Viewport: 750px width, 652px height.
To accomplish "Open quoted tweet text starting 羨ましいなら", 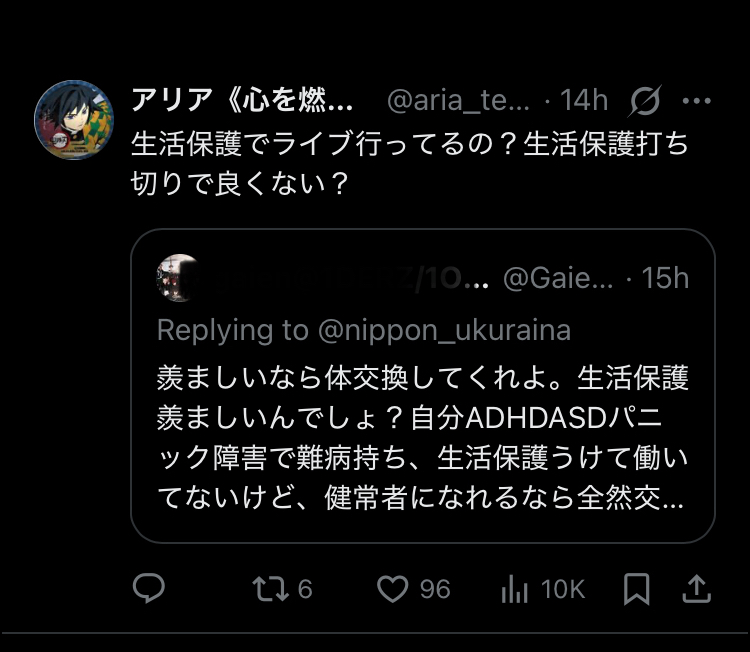I will coord(423,438).
